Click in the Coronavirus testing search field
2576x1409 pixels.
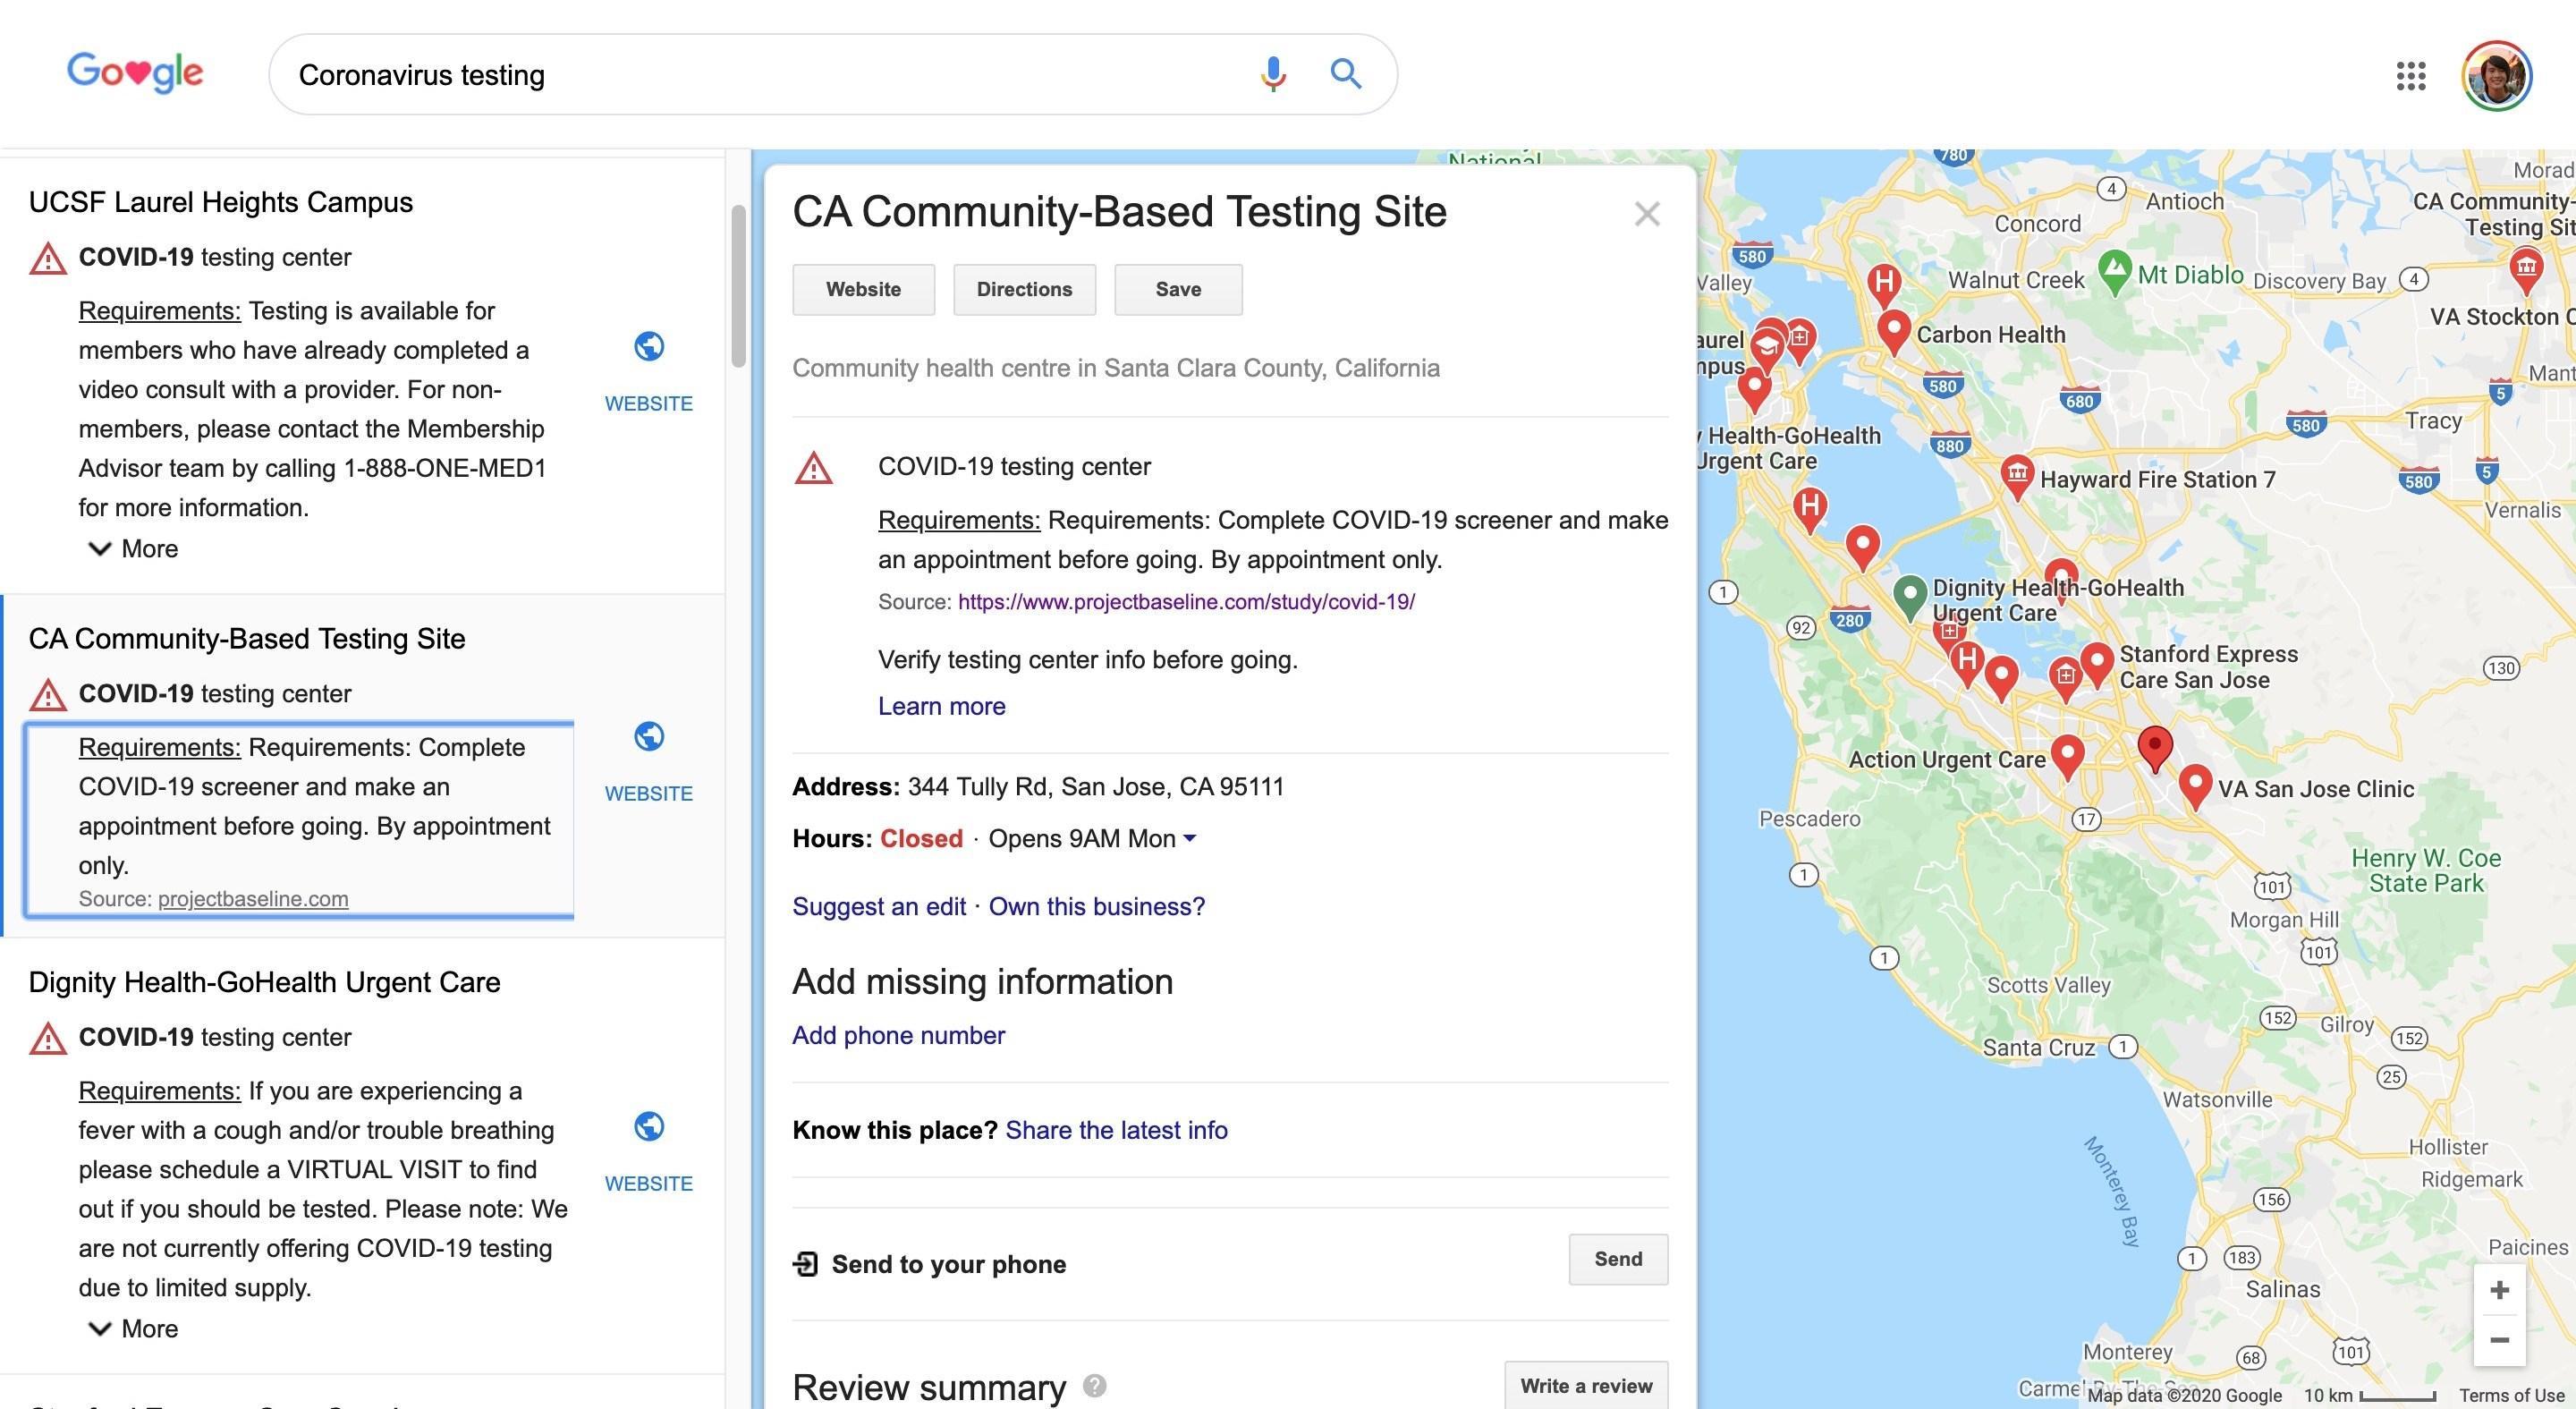760,75
